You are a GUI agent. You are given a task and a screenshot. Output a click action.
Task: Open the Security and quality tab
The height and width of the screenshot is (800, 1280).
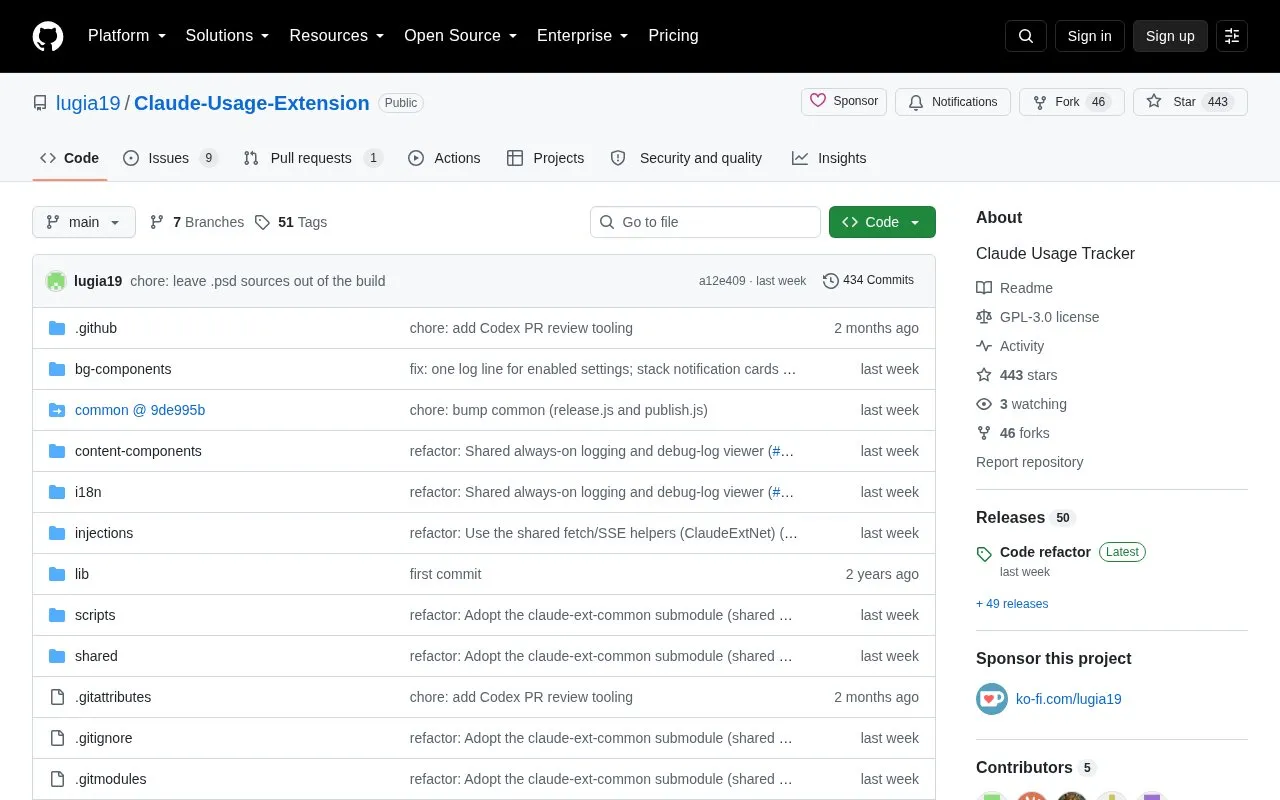click(686, 158)
